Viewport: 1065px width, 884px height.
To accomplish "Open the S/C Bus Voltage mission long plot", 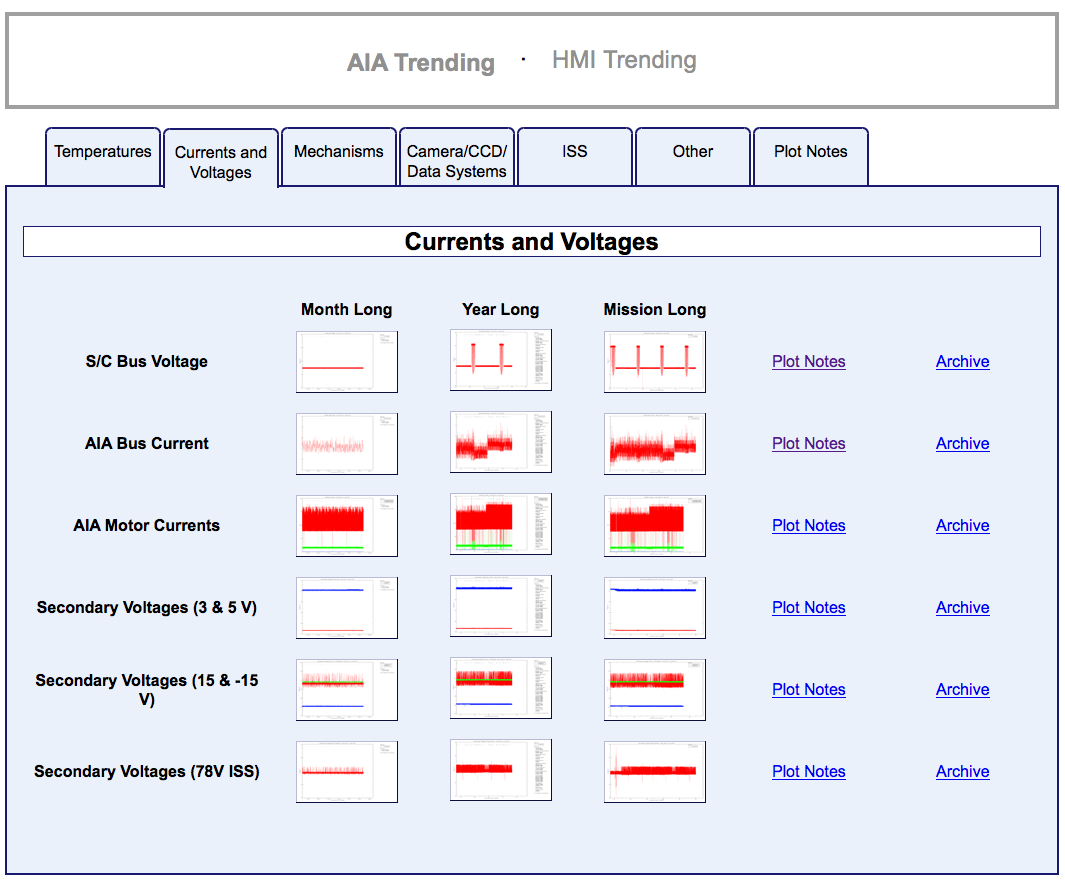I will [x=654, y=362].
